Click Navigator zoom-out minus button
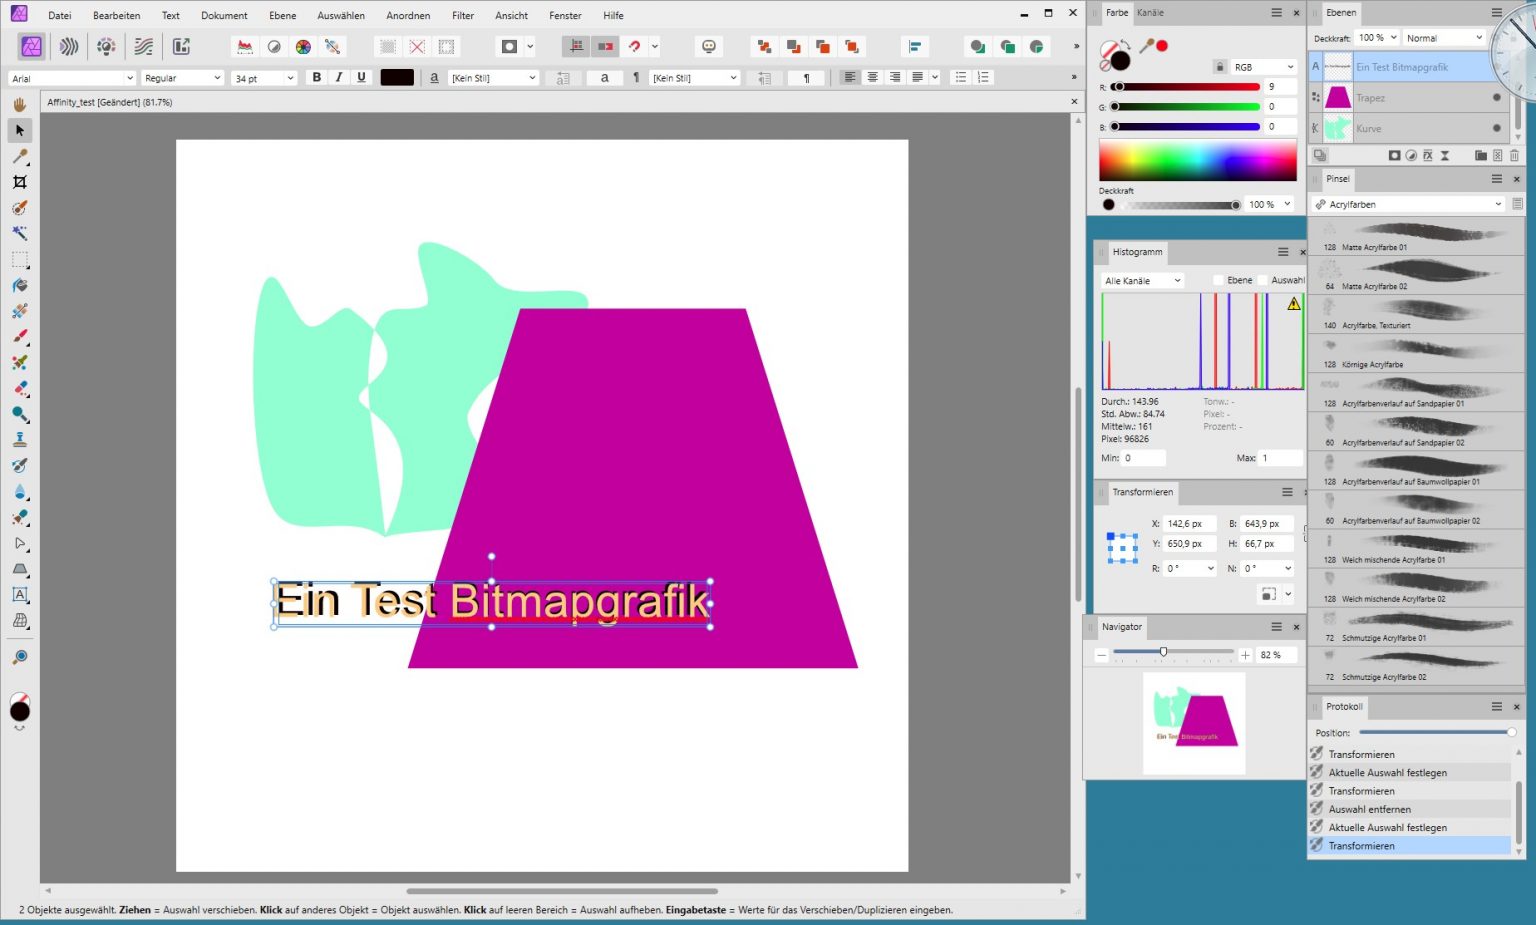Image resolution: width=1536 pixels, height=925 pixels. pos(1101,655)
